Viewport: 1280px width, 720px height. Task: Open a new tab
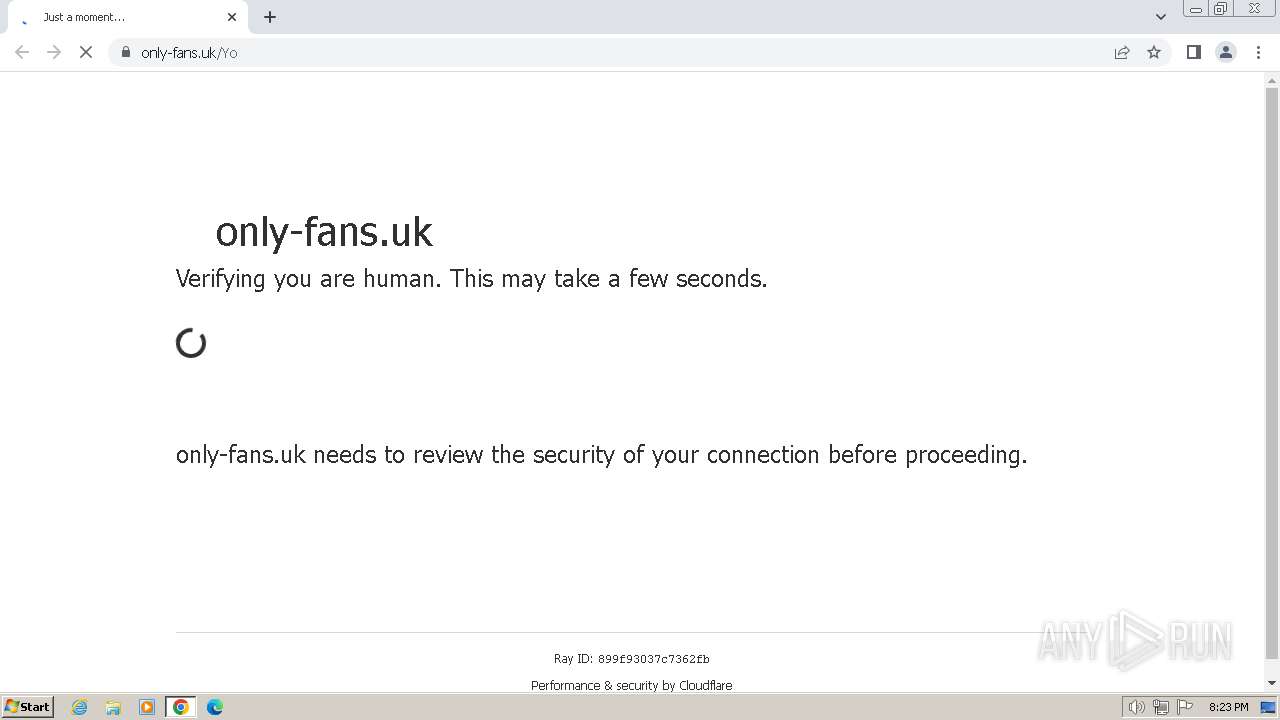(x=270, y=17)
